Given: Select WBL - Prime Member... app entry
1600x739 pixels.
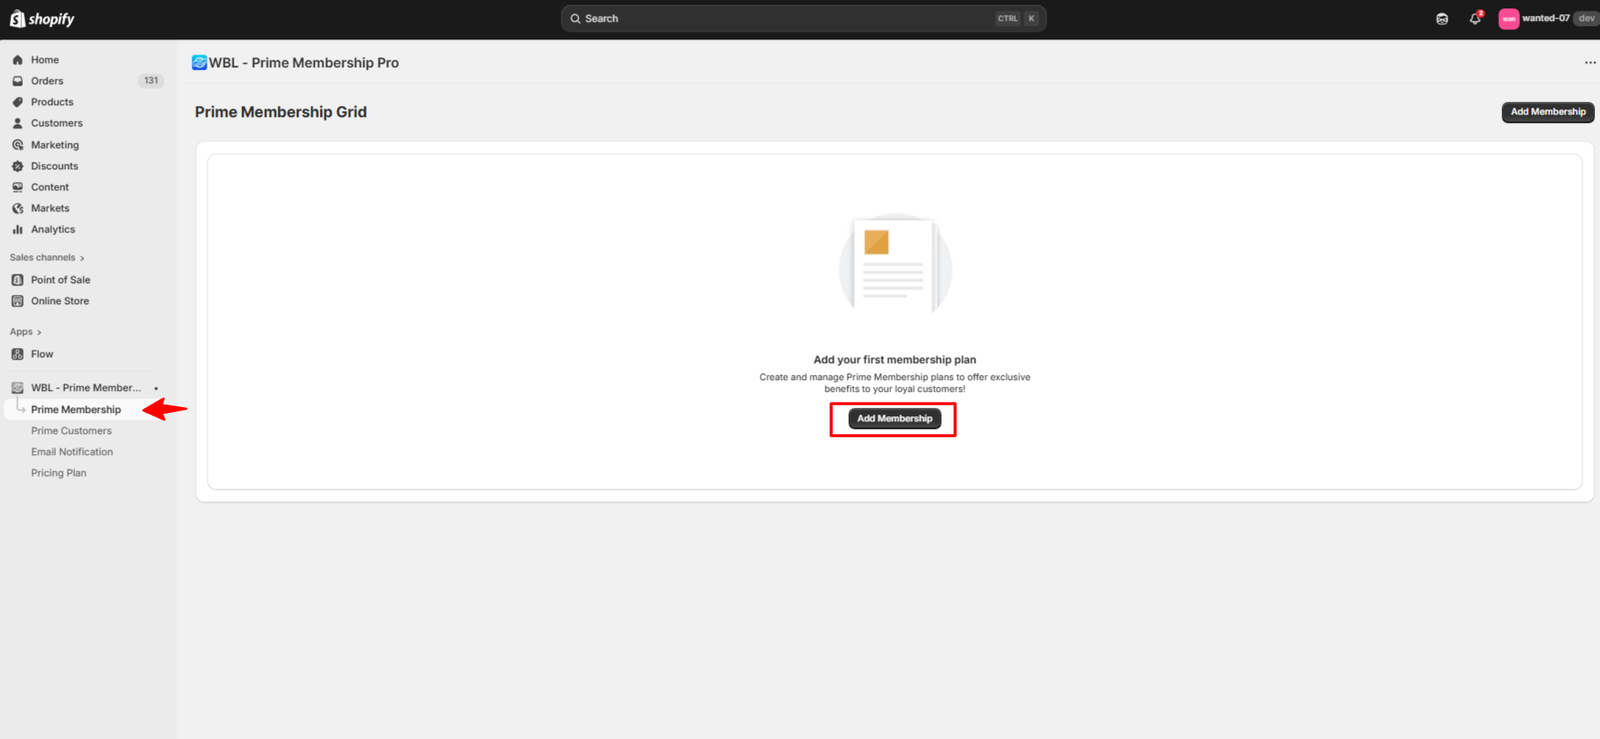Looking at the screenshot, I should (86, 388).
